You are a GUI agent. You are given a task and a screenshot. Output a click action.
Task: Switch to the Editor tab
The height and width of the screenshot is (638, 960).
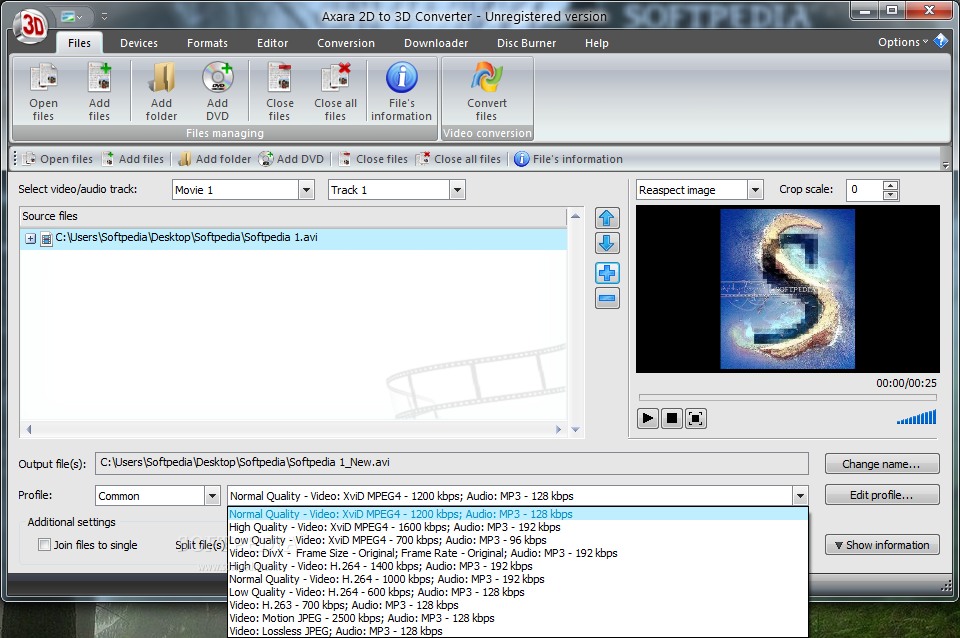(272, 43)
